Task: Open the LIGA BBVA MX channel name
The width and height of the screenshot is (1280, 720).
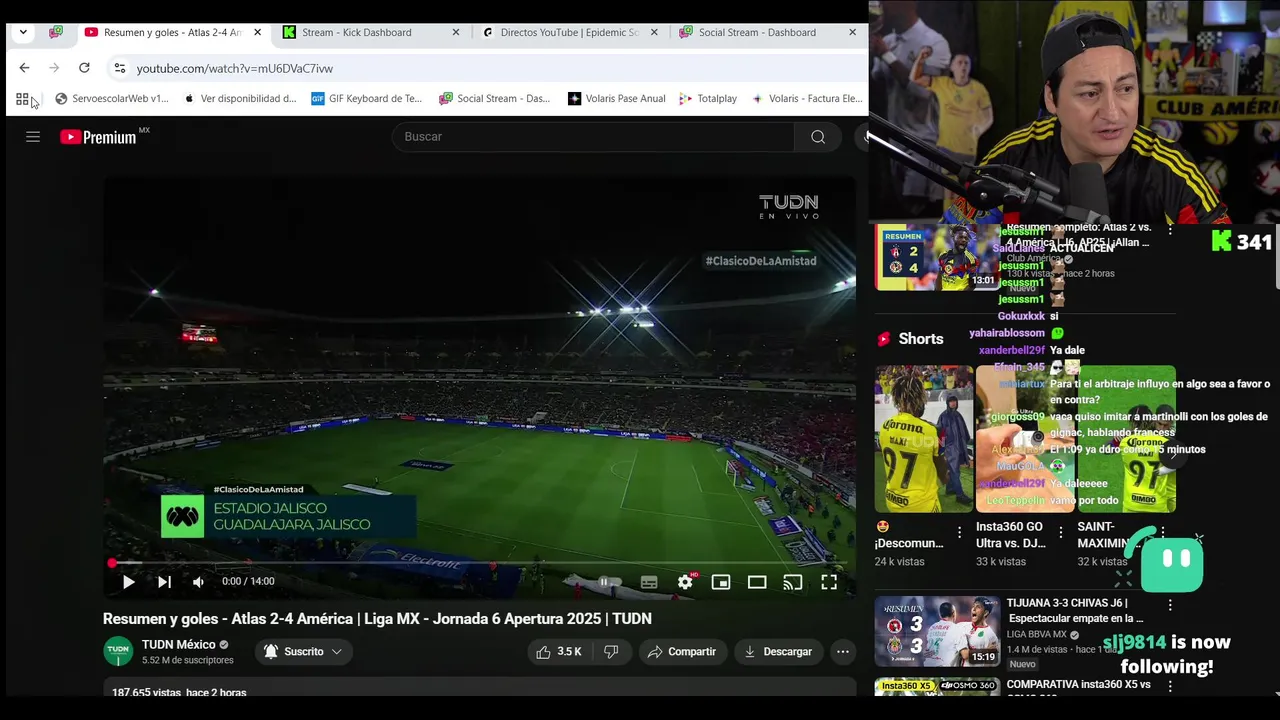Action: pos(1038,635)
